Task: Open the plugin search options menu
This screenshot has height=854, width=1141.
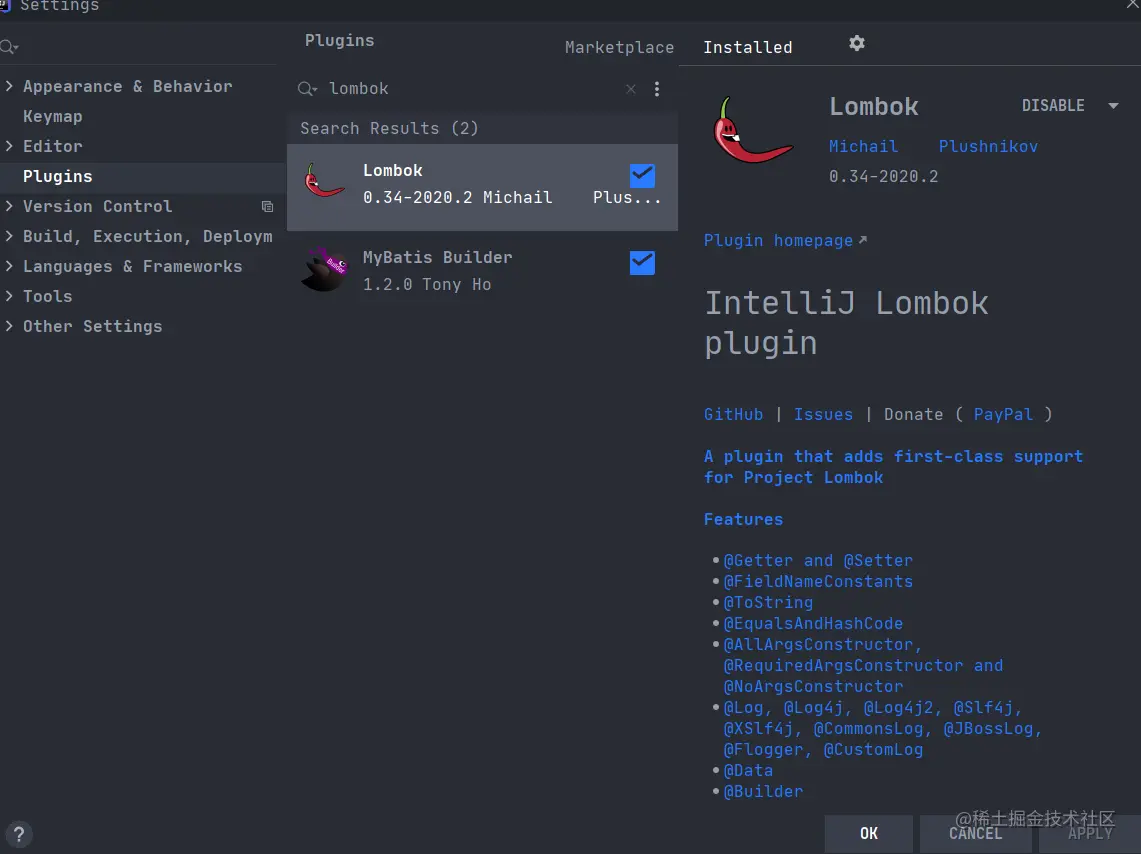Action: [x=656, y=89]
